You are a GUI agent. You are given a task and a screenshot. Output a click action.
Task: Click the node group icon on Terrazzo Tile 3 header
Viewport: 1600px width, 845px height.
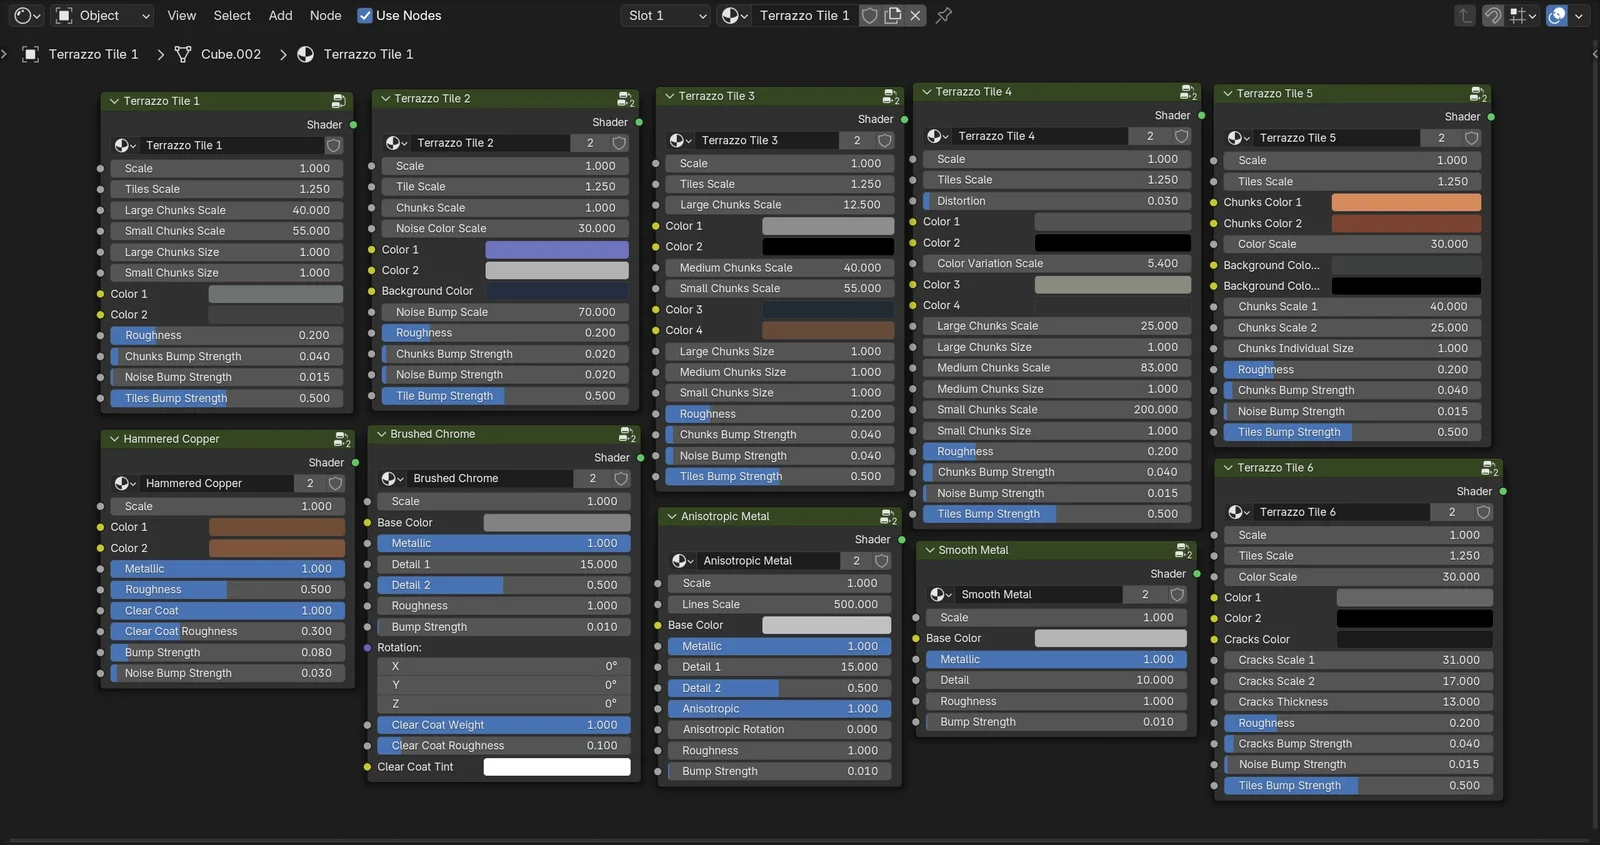pyautogui.click(x=890, y=96)
